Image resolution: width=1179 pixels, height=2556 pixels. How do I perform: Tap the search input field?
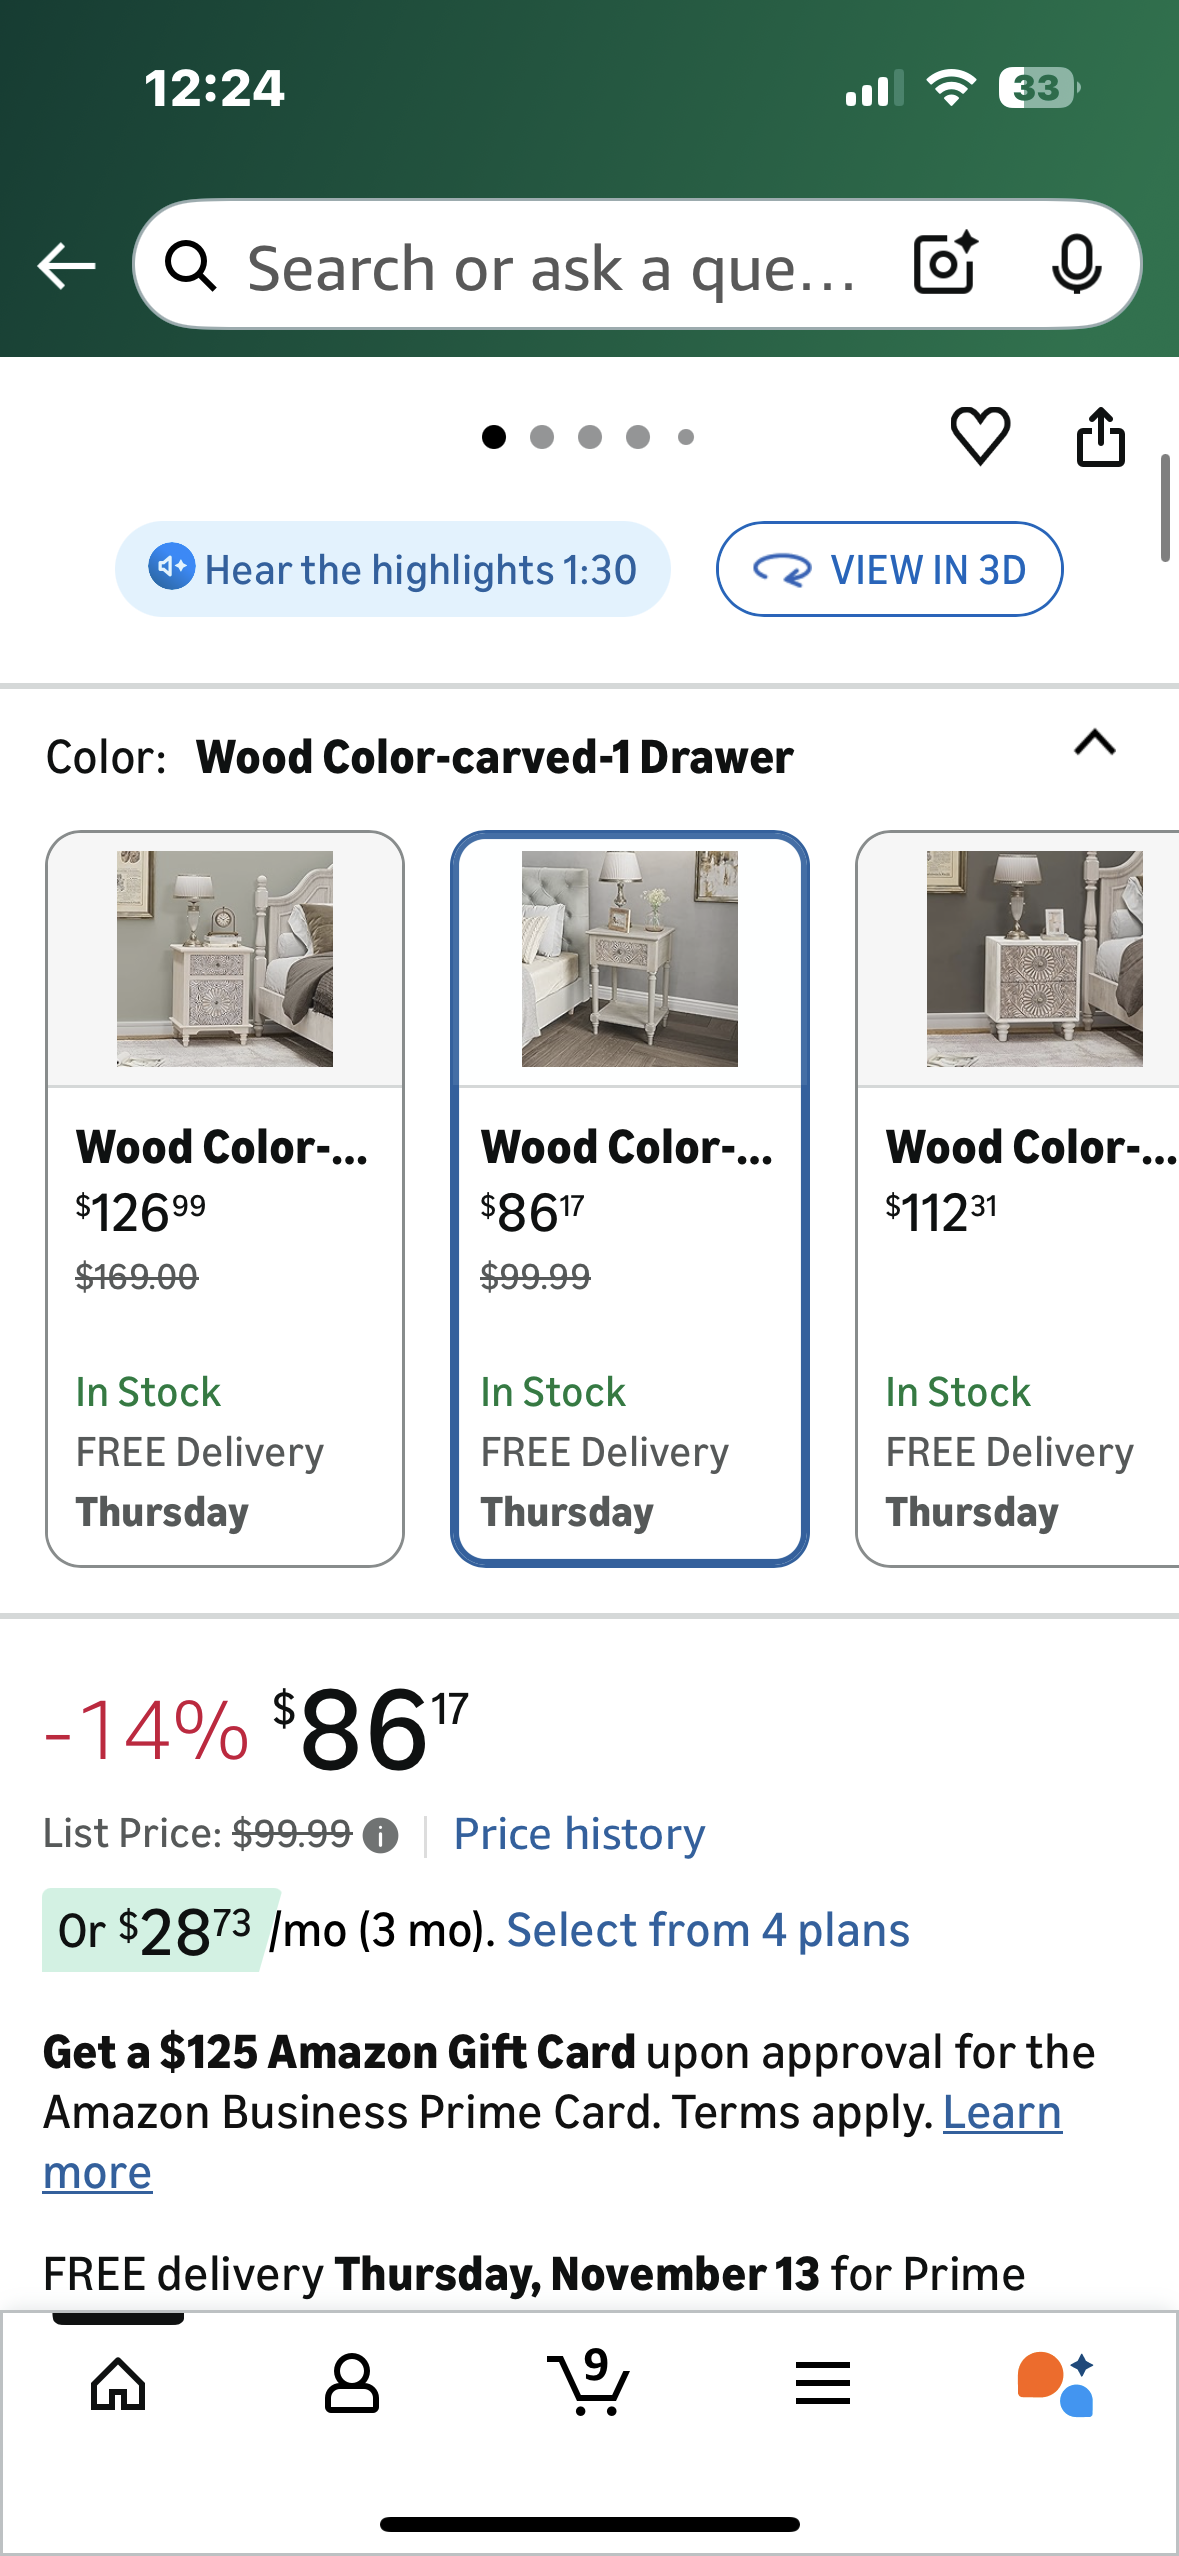[550, 266]
